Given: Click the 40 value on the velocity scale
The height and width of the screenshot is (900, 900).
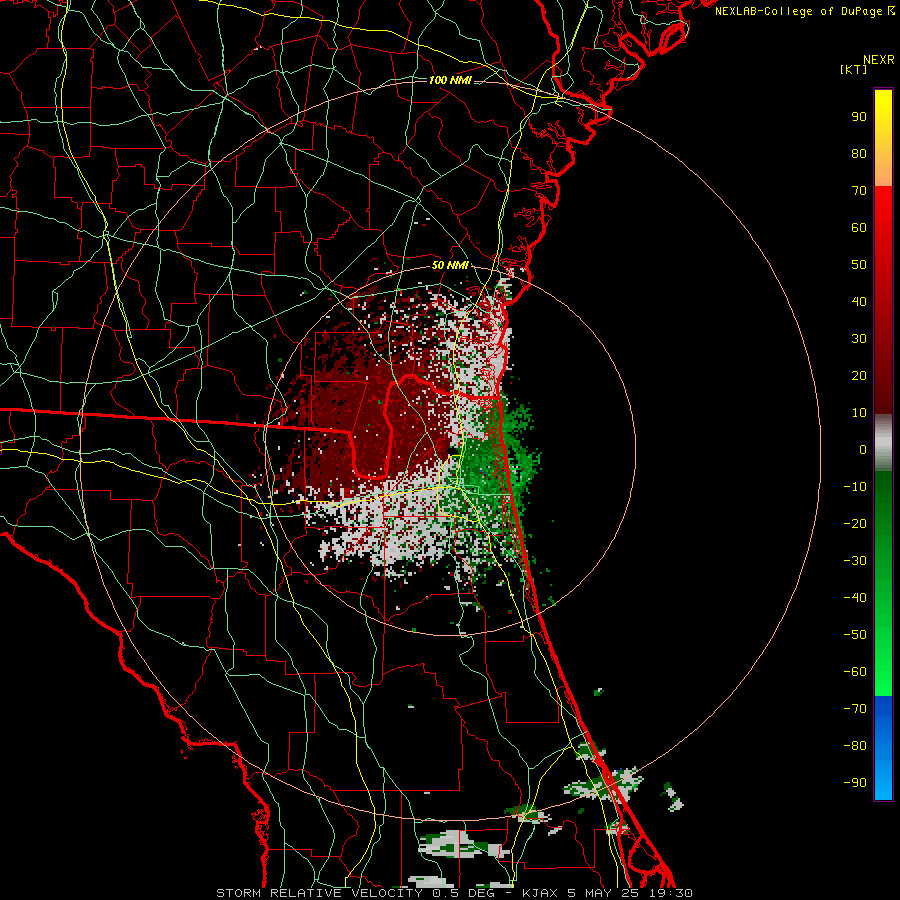Looking at the screenshot, I should click(x=859, y=302).
